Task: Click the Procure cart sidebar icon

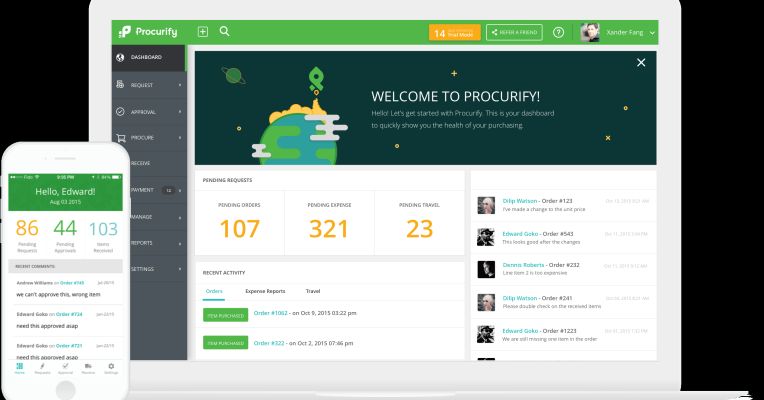Action: 121,138
